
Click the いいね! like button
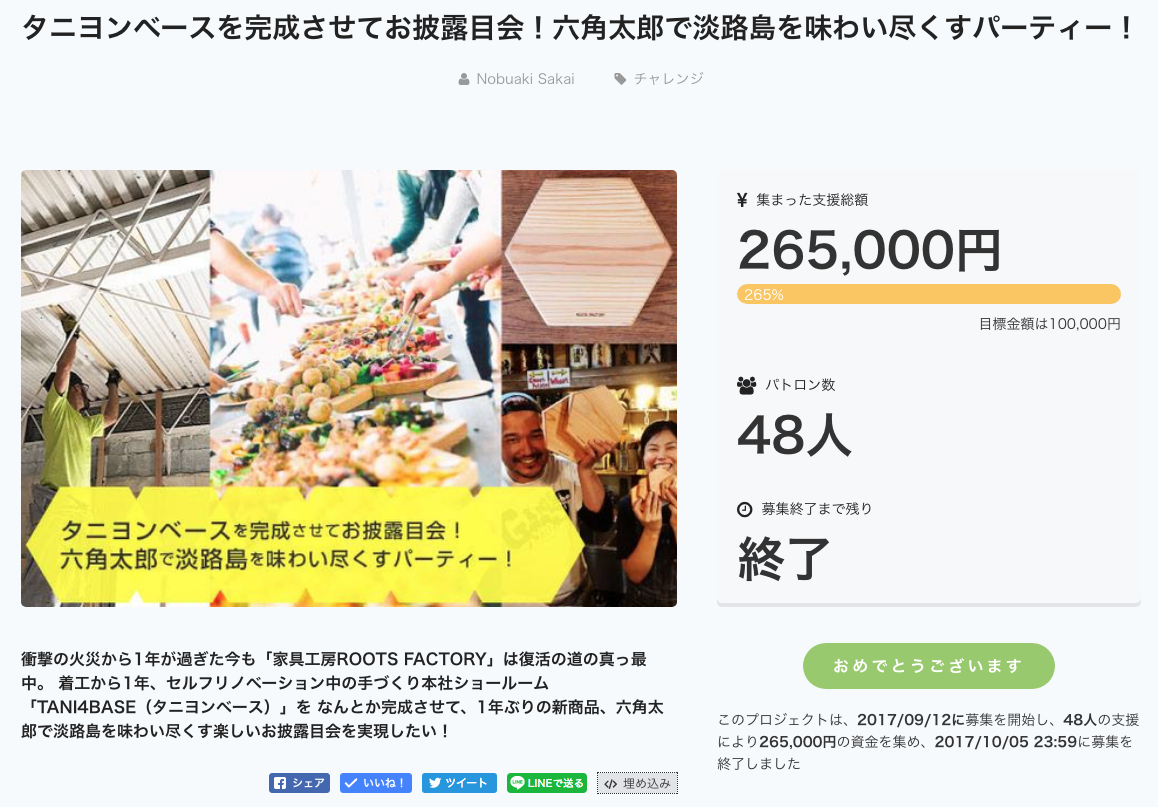pyautogui.click(x=375, y=783)
